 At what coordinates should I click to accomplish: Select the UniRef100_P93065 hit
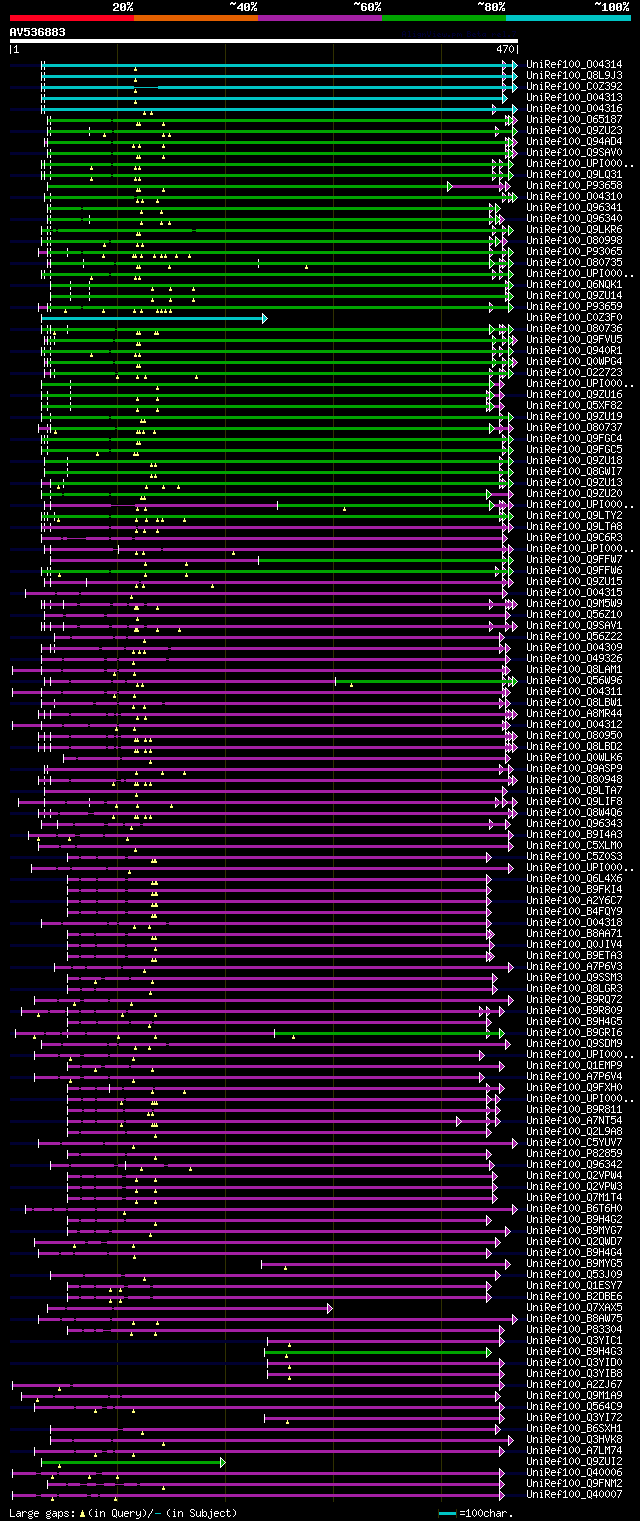click(575, 252)
